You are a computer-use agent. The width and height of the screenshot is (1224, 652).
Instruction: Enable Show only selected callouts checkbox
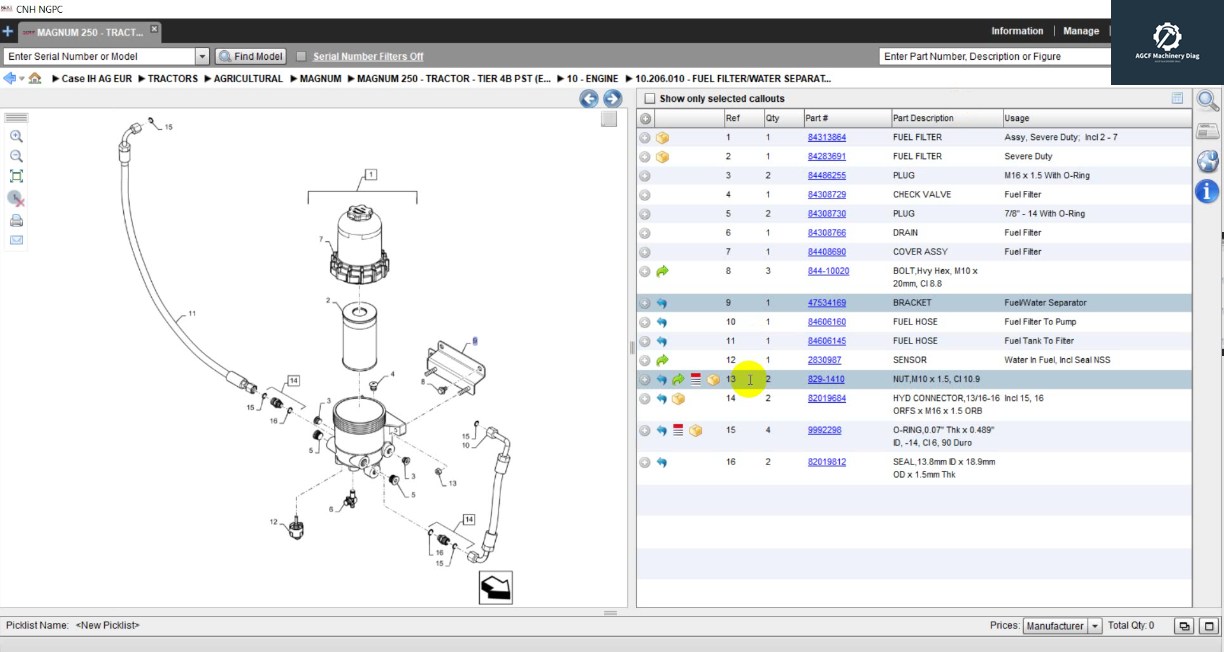[650, 99]
